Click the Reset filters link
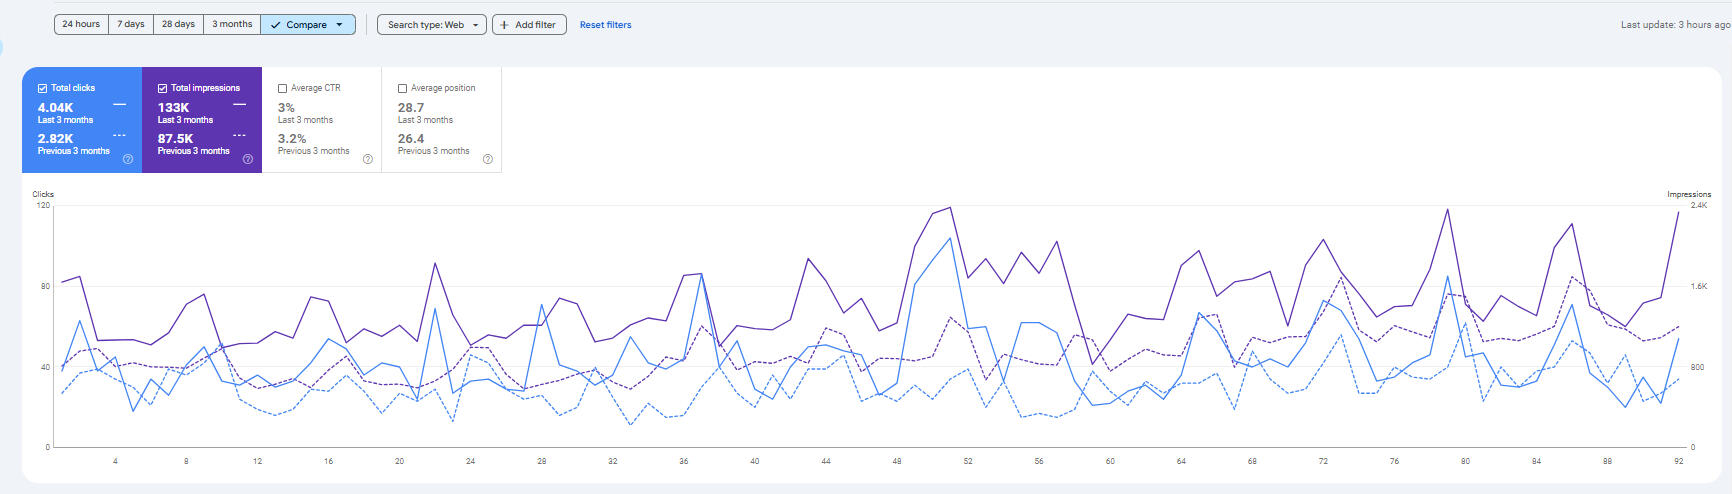 click(605, 25)
